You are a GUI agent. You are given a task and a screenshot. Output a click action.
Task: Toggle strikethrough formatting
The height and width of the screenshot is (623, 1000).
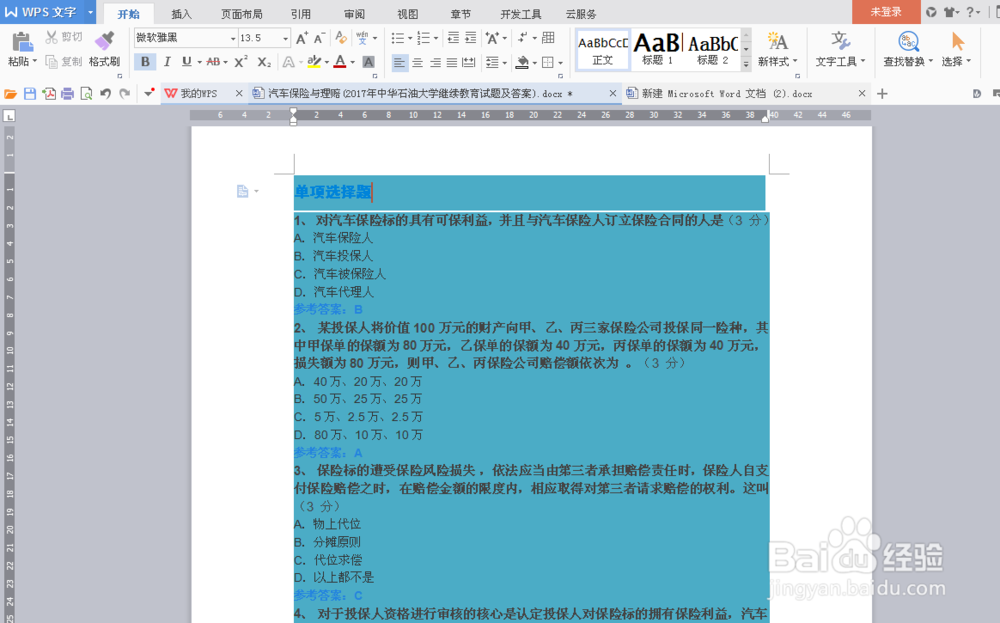pyautogui.click(x=214, y=61)
